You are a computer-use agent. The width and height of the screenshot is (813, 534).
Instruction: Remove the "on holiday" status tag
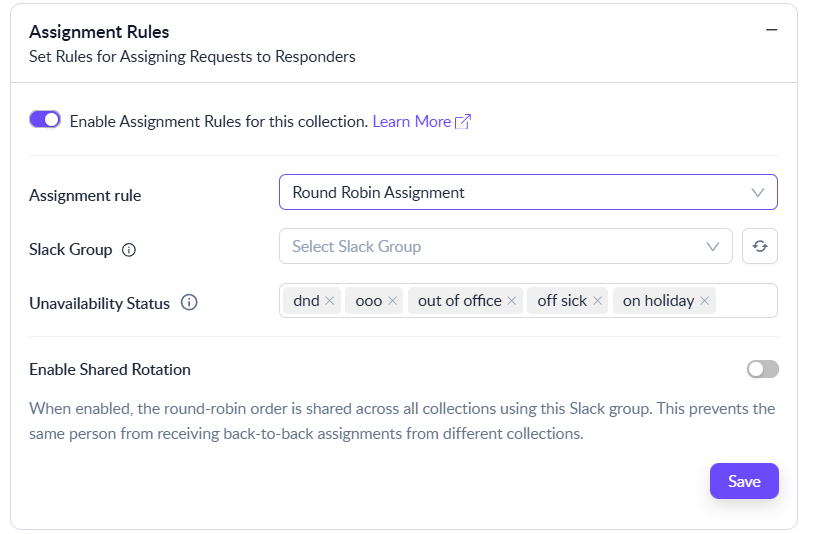(x=705, y=301)
